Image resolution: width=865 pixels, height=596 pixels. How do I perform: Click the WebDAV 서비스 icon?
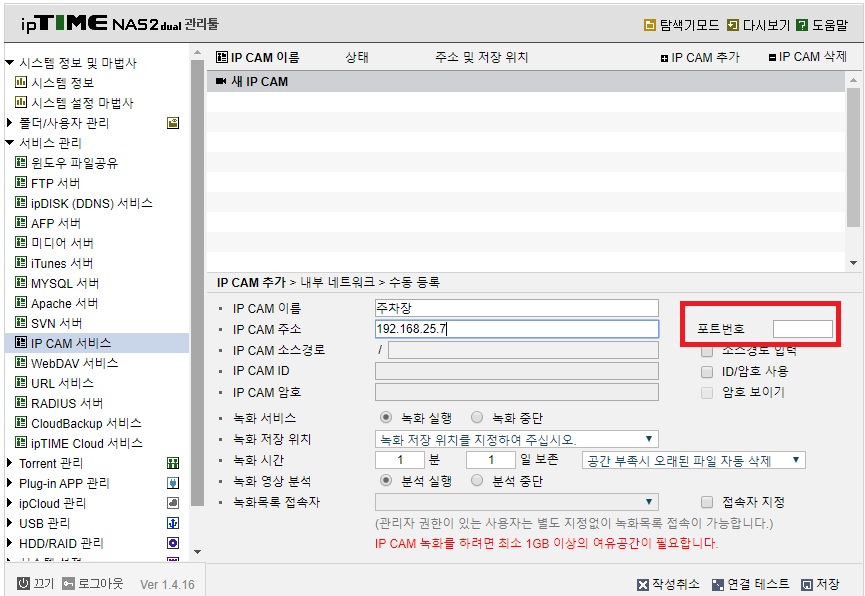click(x=21, y=363)
